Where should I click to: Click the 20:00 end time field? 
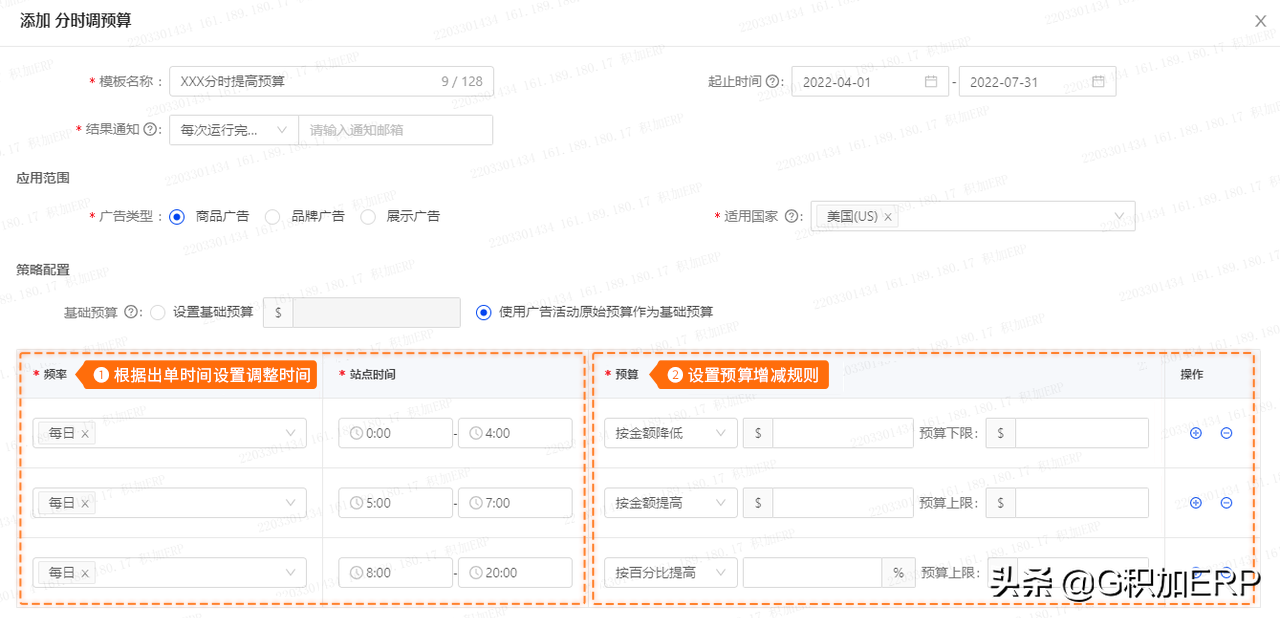pos(515,573)
